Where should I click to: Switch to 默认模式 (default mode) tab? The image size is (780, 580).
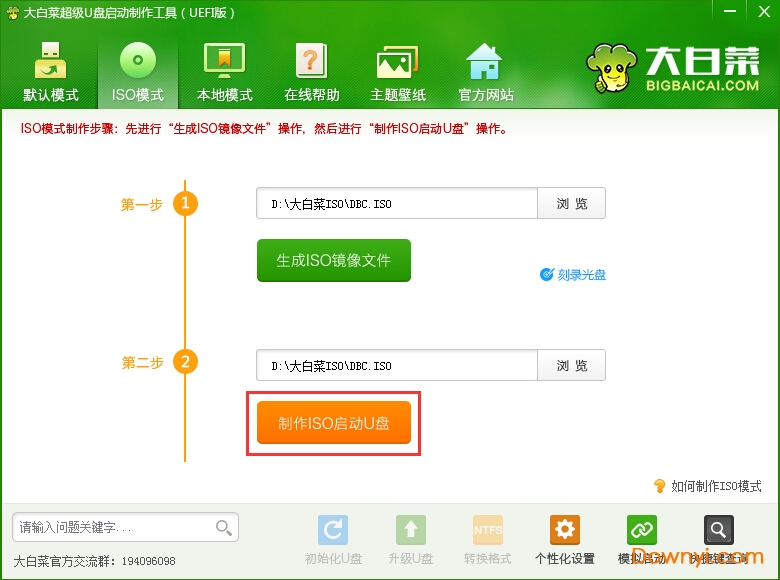(x=51, y=72)
